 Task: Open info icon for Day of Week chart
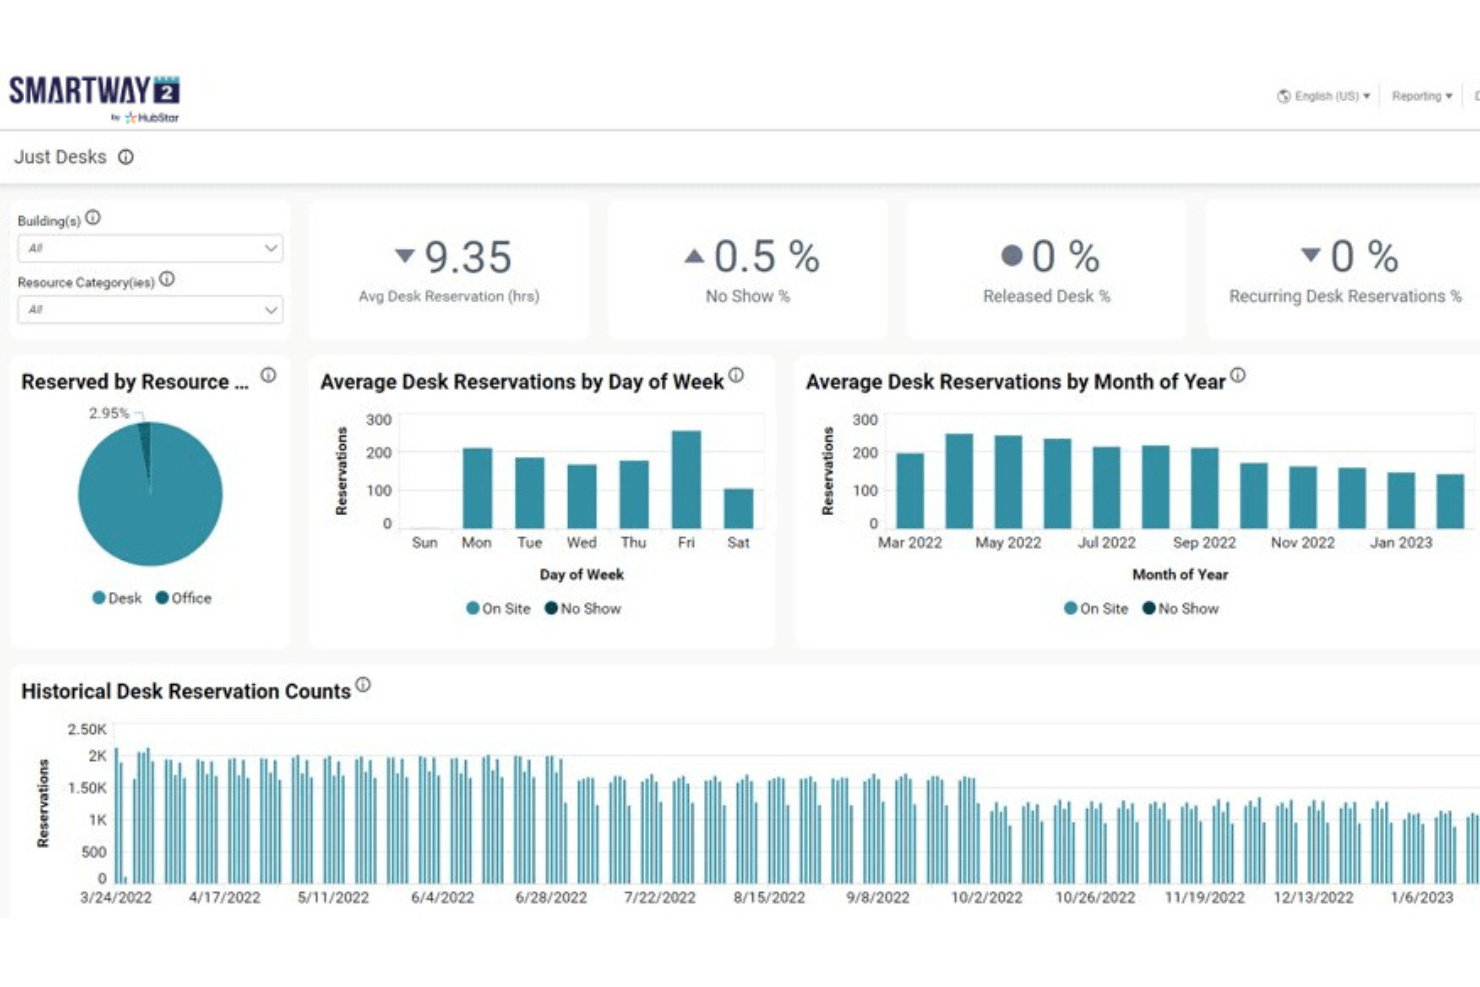tap(736, 375)
